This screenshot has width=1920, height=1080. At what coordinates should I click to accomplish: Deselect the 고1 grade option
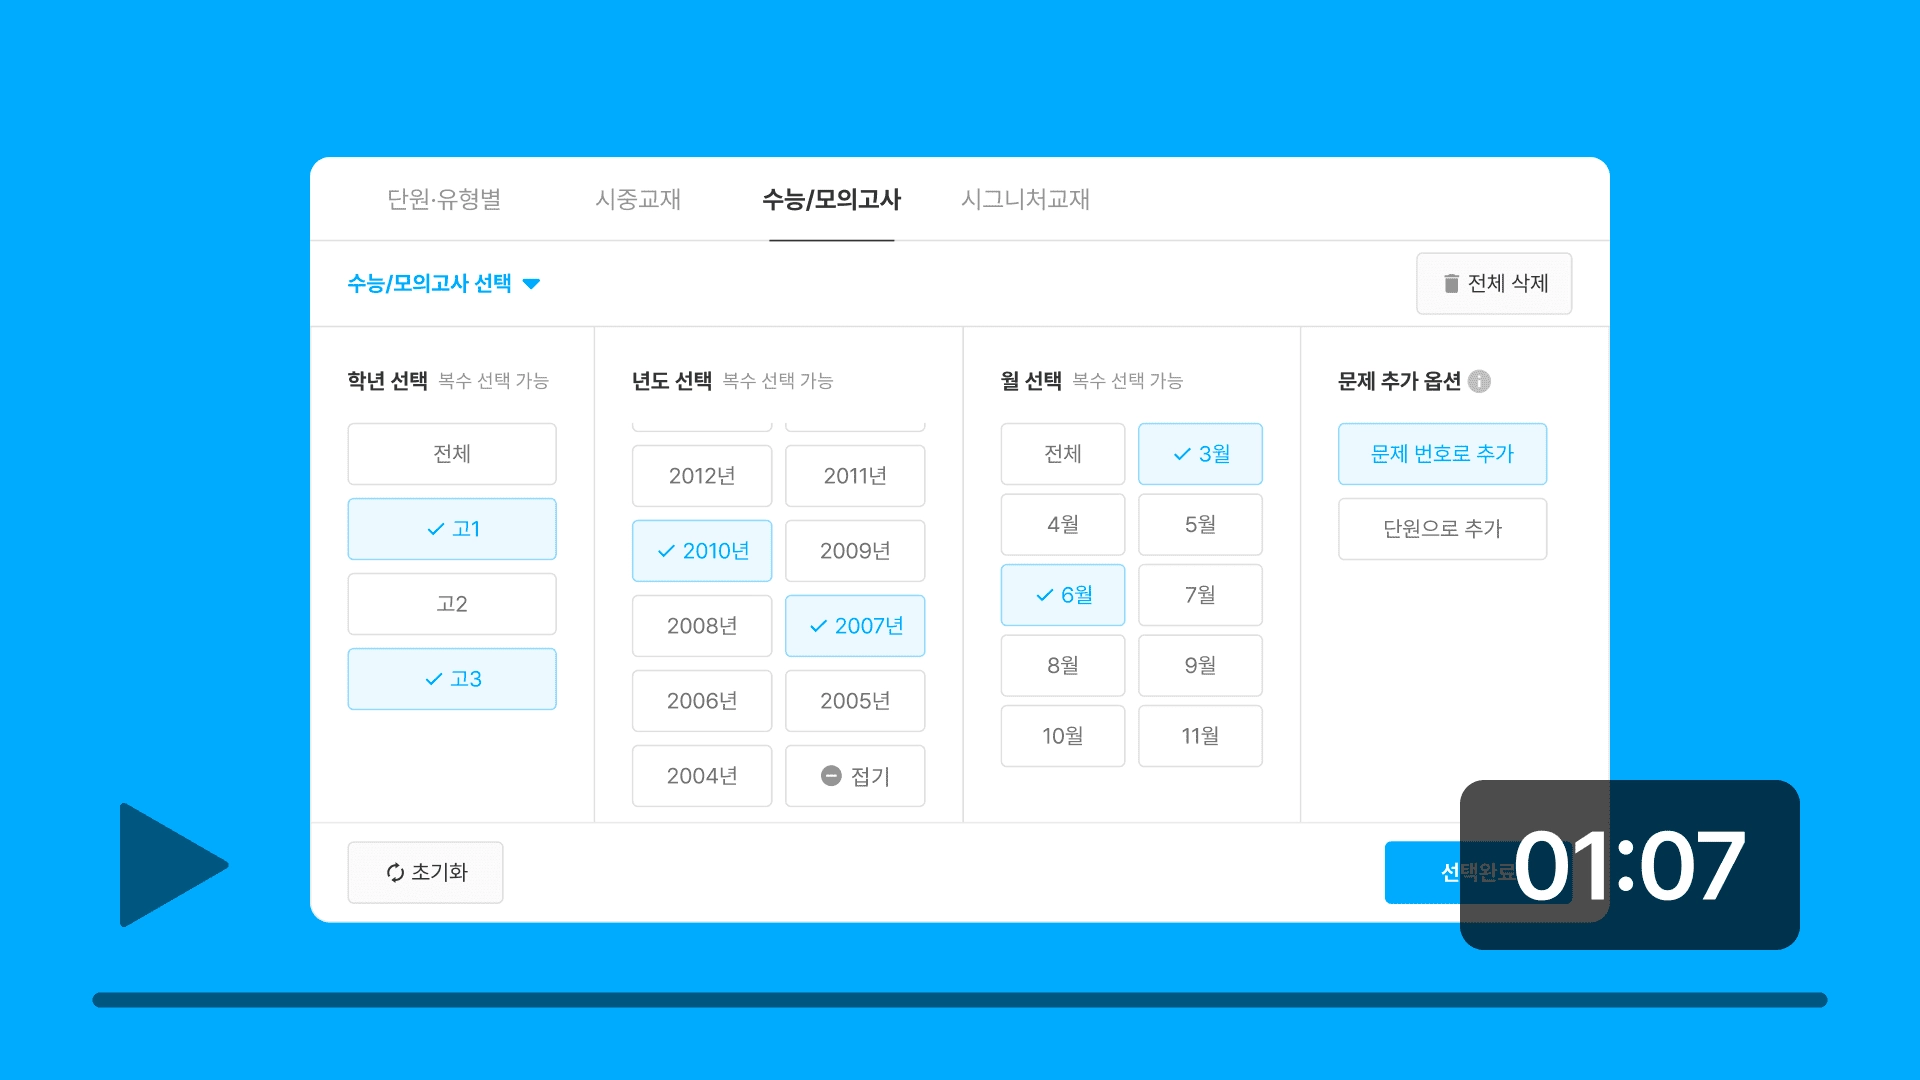click(x=452, y=529)
